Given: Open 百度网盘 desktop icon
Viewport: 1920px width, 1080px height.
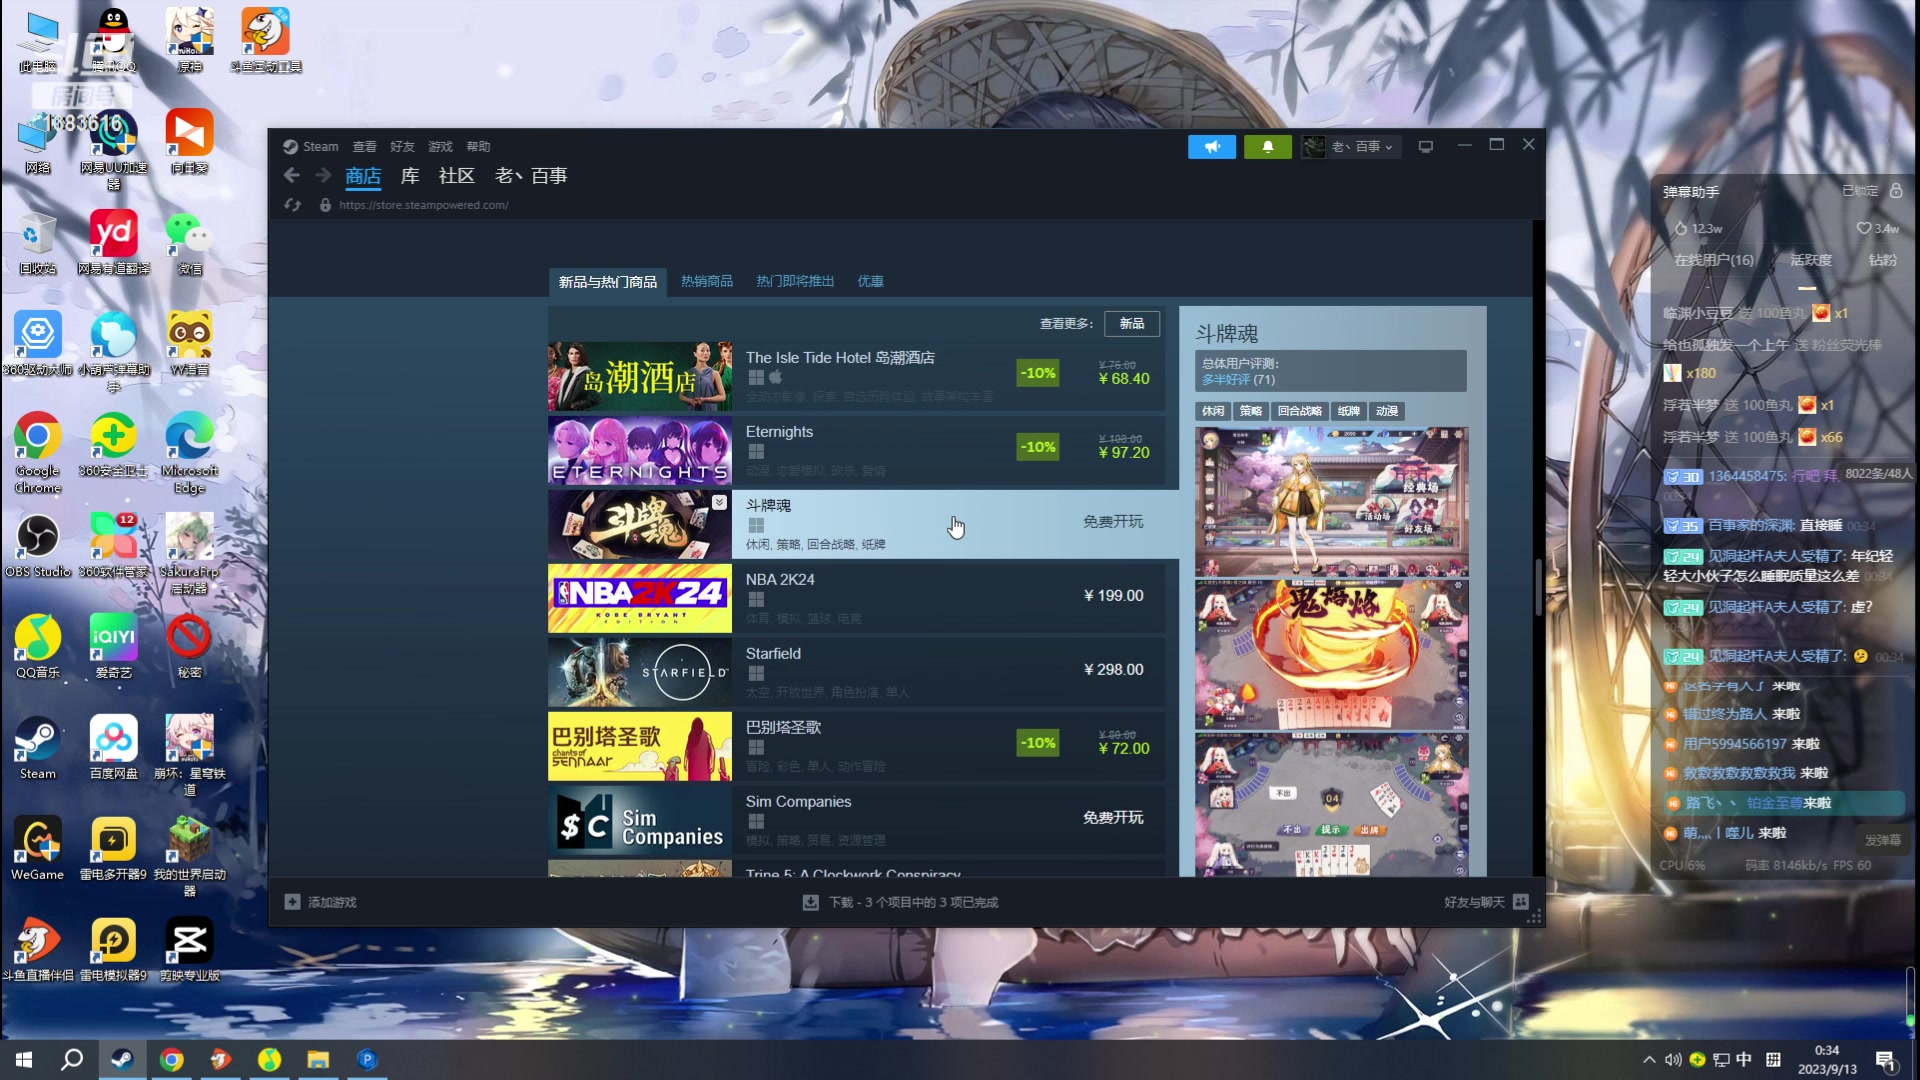Looking at the screenshot, I should tap(113, 748).
